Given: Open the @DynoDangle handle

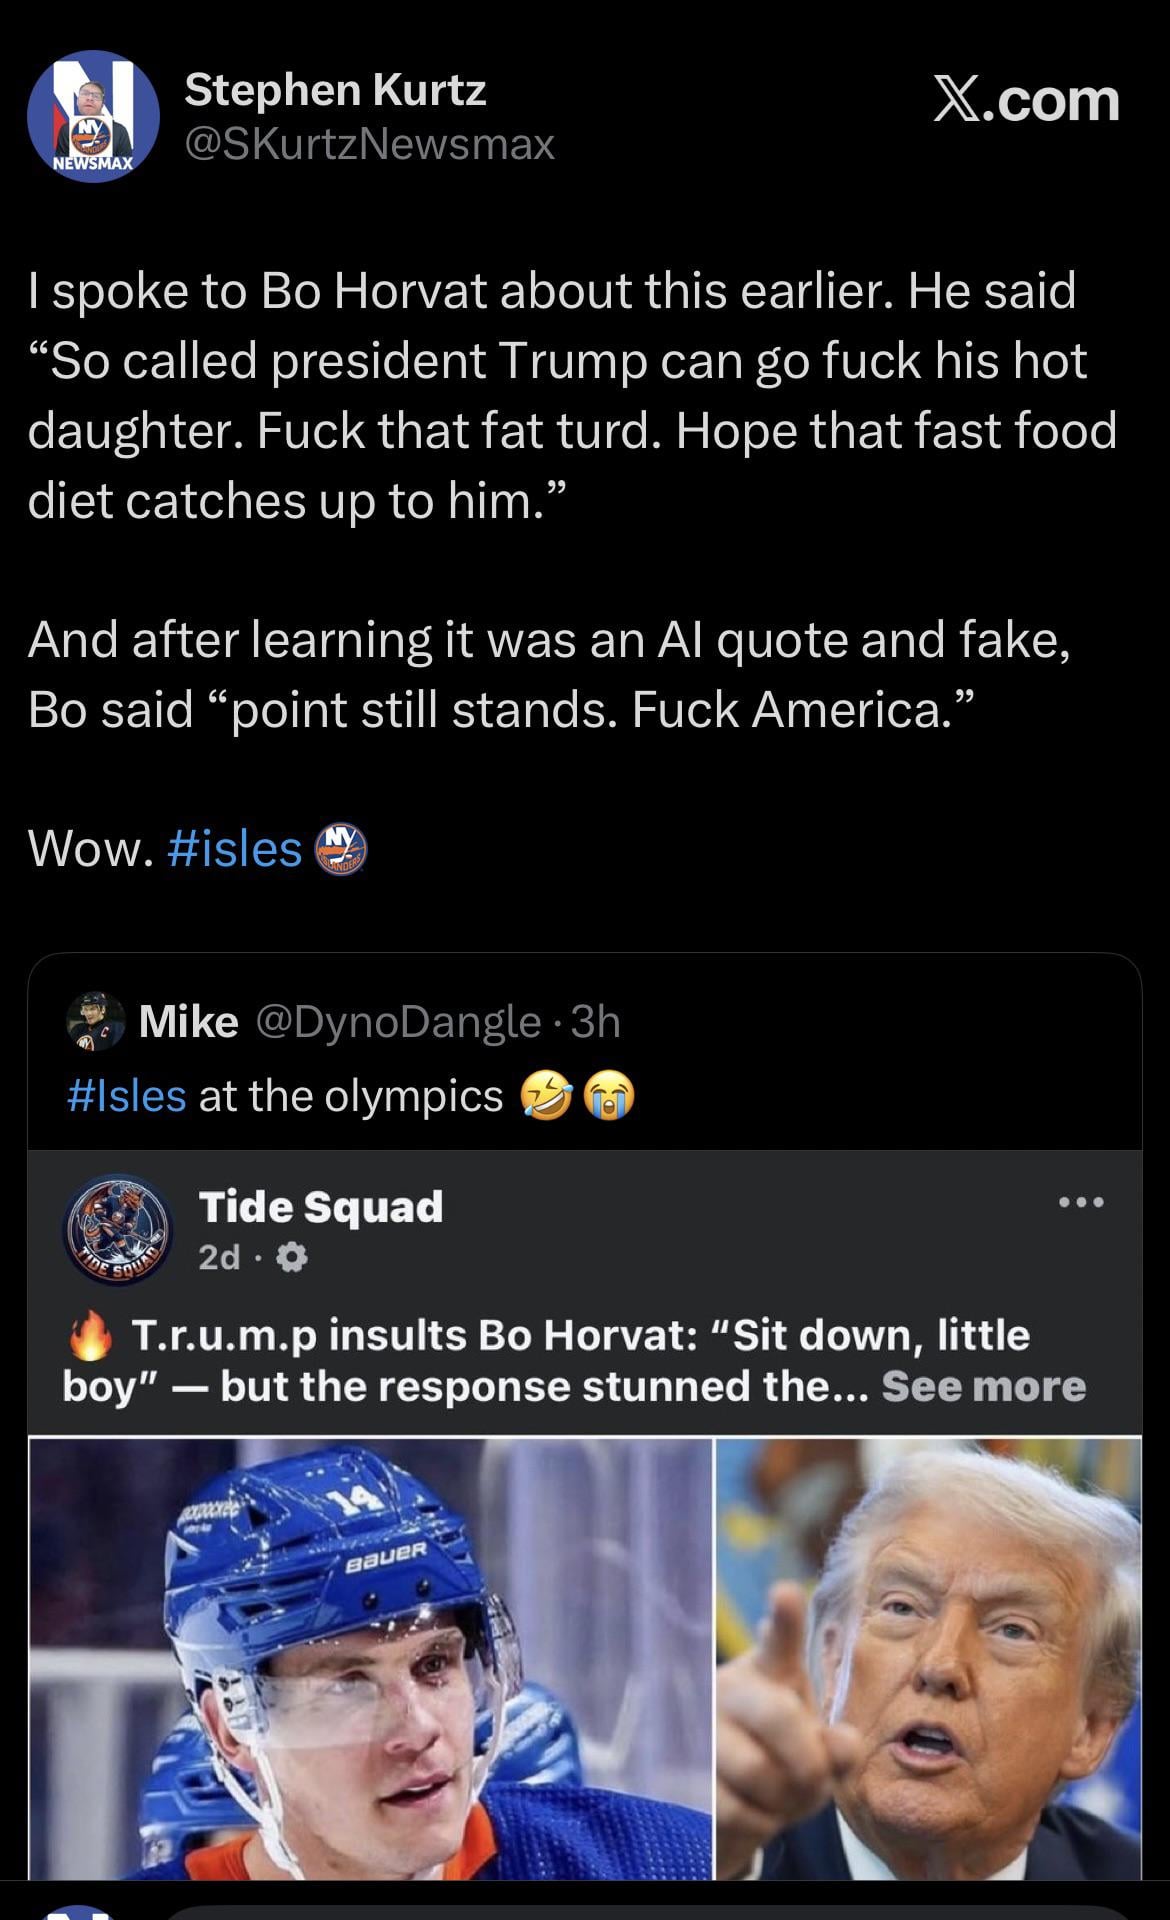Looking at the screenshot, I should click(x=398, y=1021).
